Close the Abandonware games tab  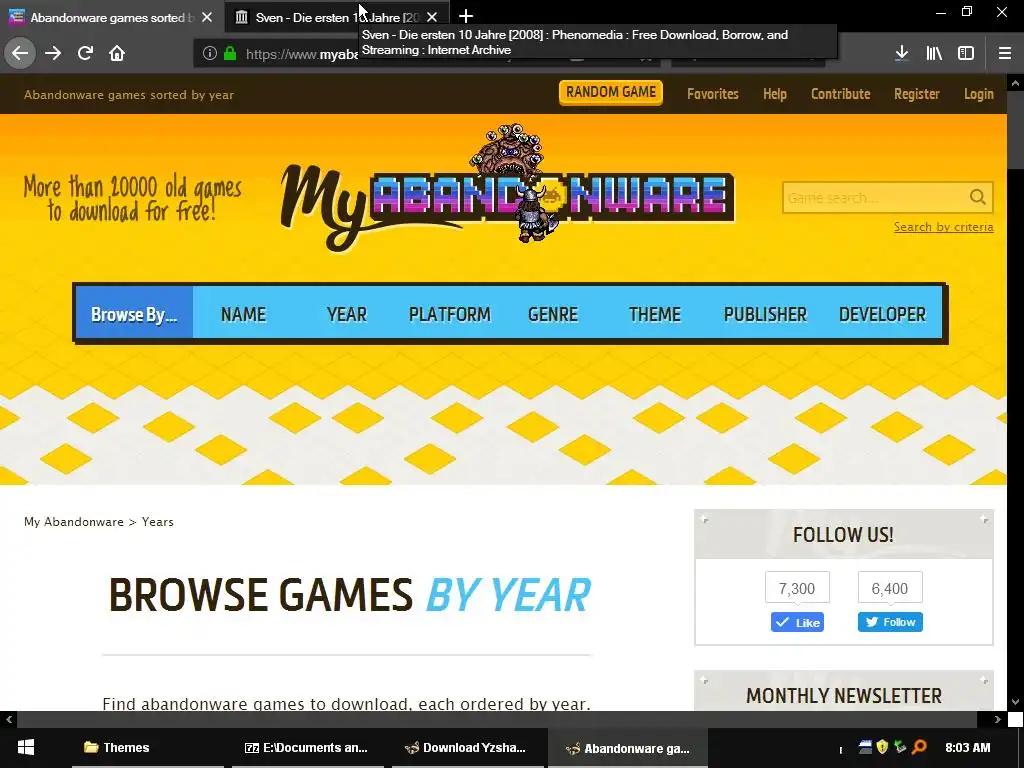(x=207, y=18)
